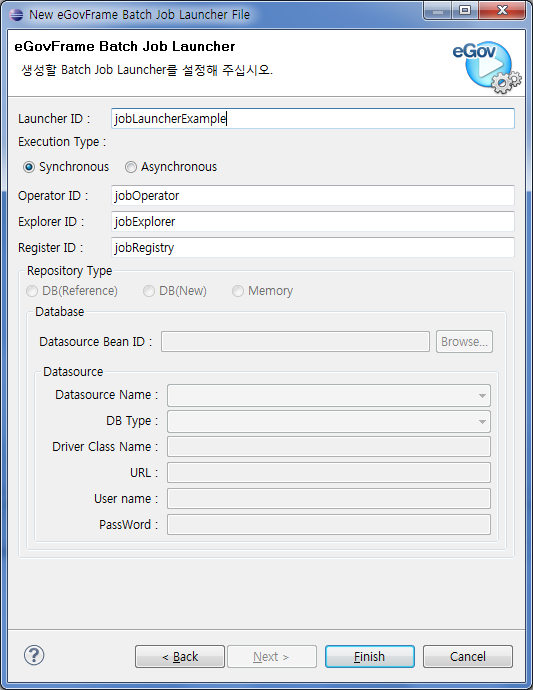Edit the Register ID field
This screenshot has height=690, width=533.
313,247
